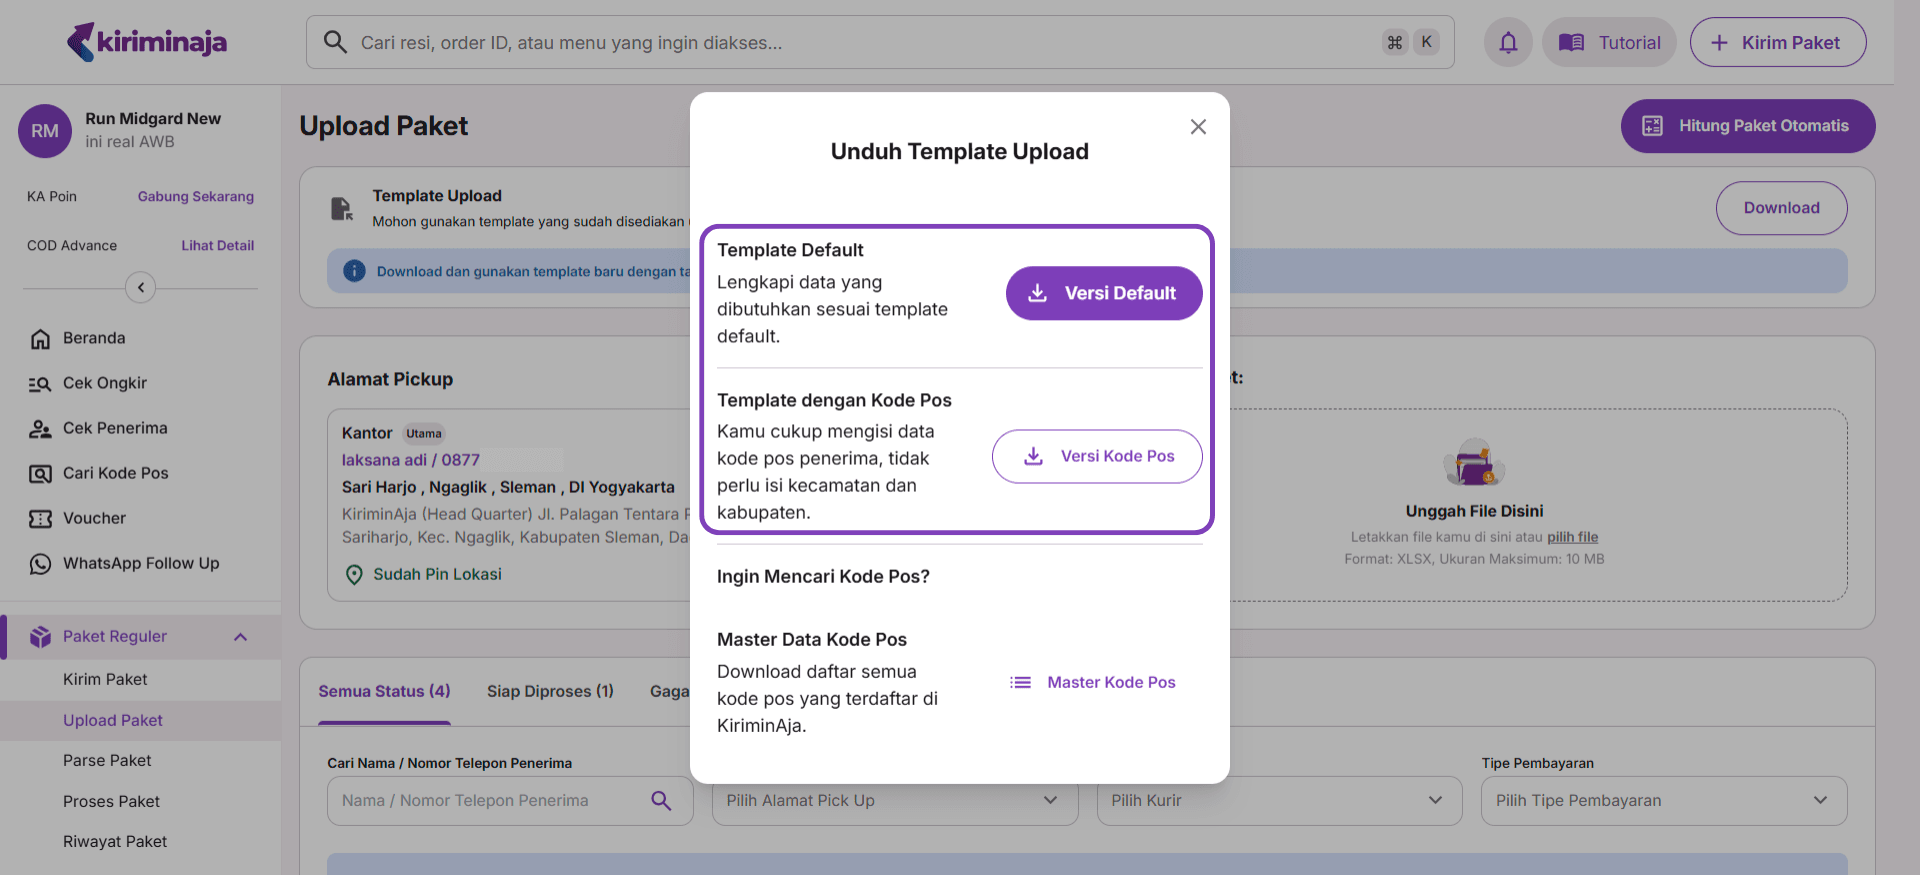Open the Voucher menu
1920x875 pixels.
94,518
